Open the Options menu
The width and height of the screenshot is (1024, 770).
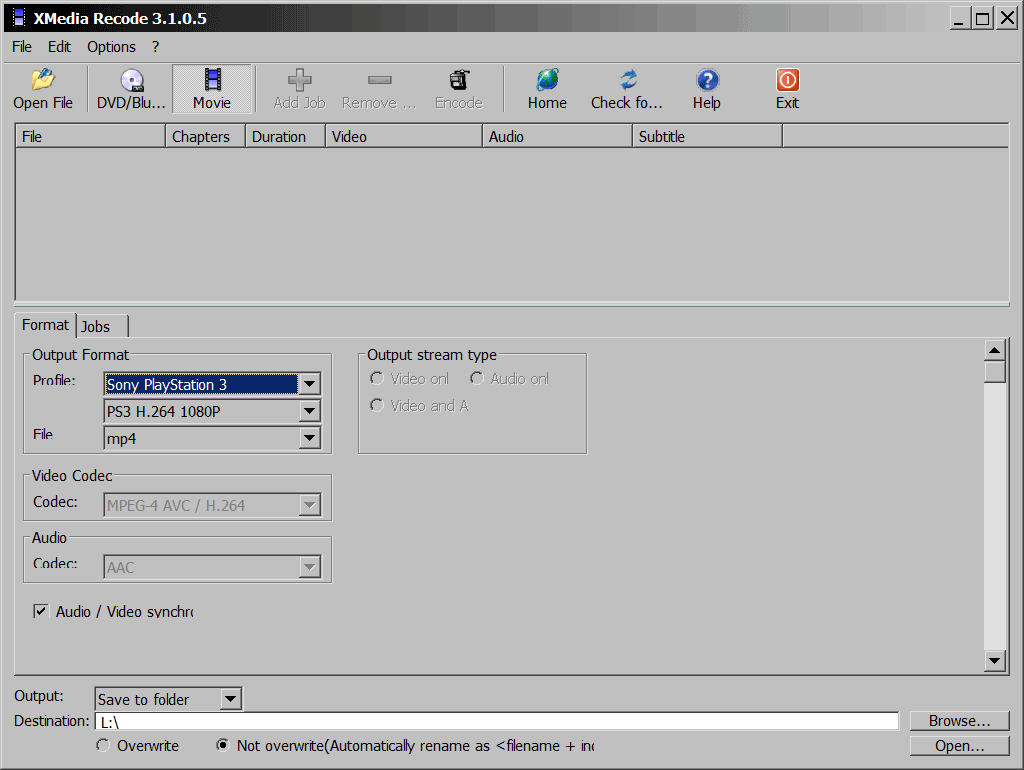[111, 47]
